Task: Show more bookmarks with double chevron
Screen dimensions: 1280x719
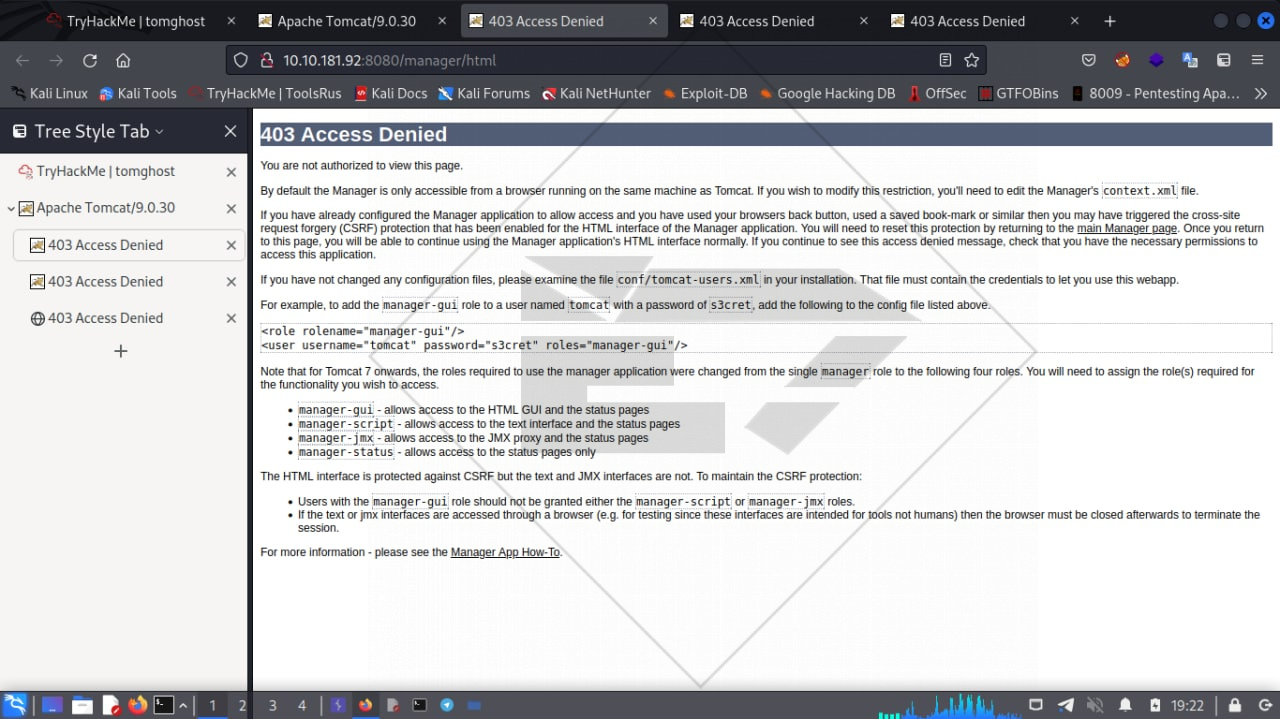Action: tap(1260, 93)
